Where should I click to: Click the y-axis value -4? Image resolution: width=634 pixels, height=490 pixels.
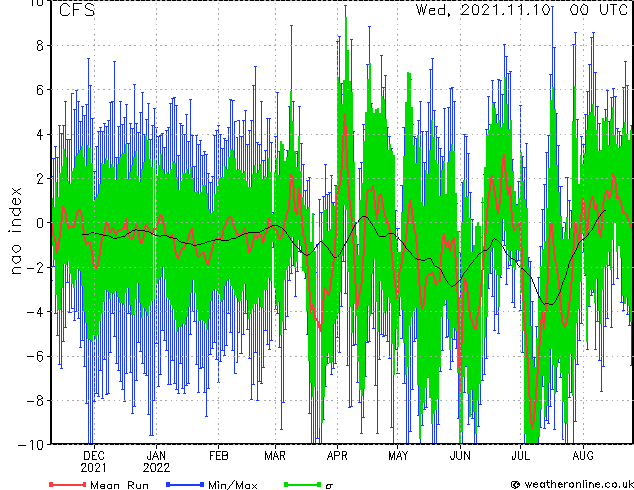point(35,312)
